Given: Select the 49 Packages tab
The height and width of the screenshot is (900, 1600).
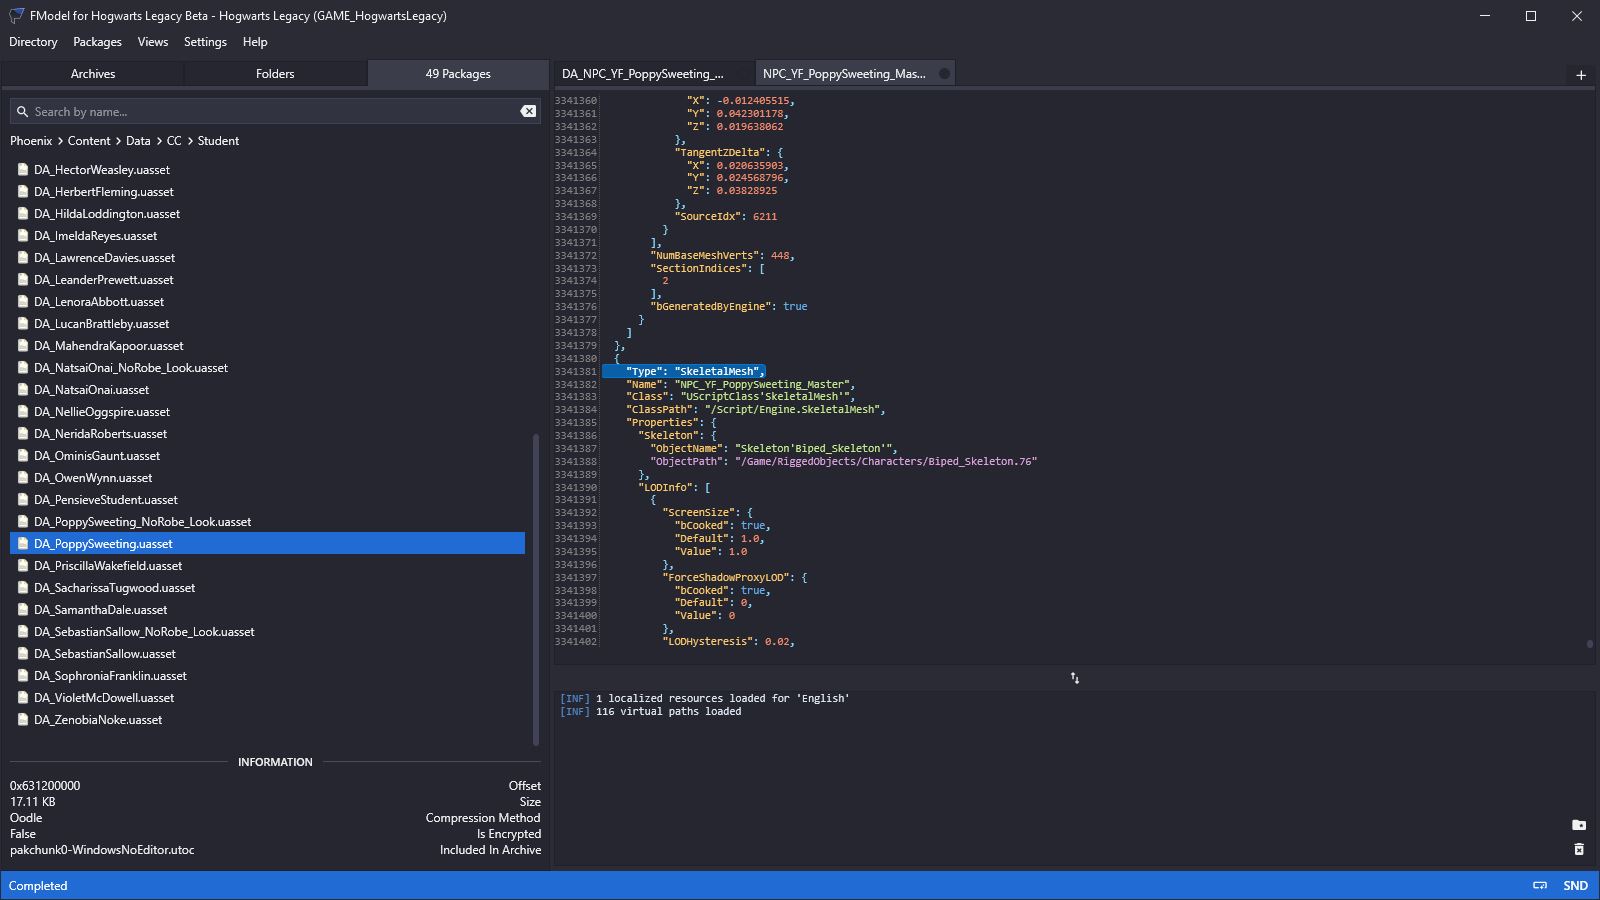Looking at the screenshot, I should point(458,74).
